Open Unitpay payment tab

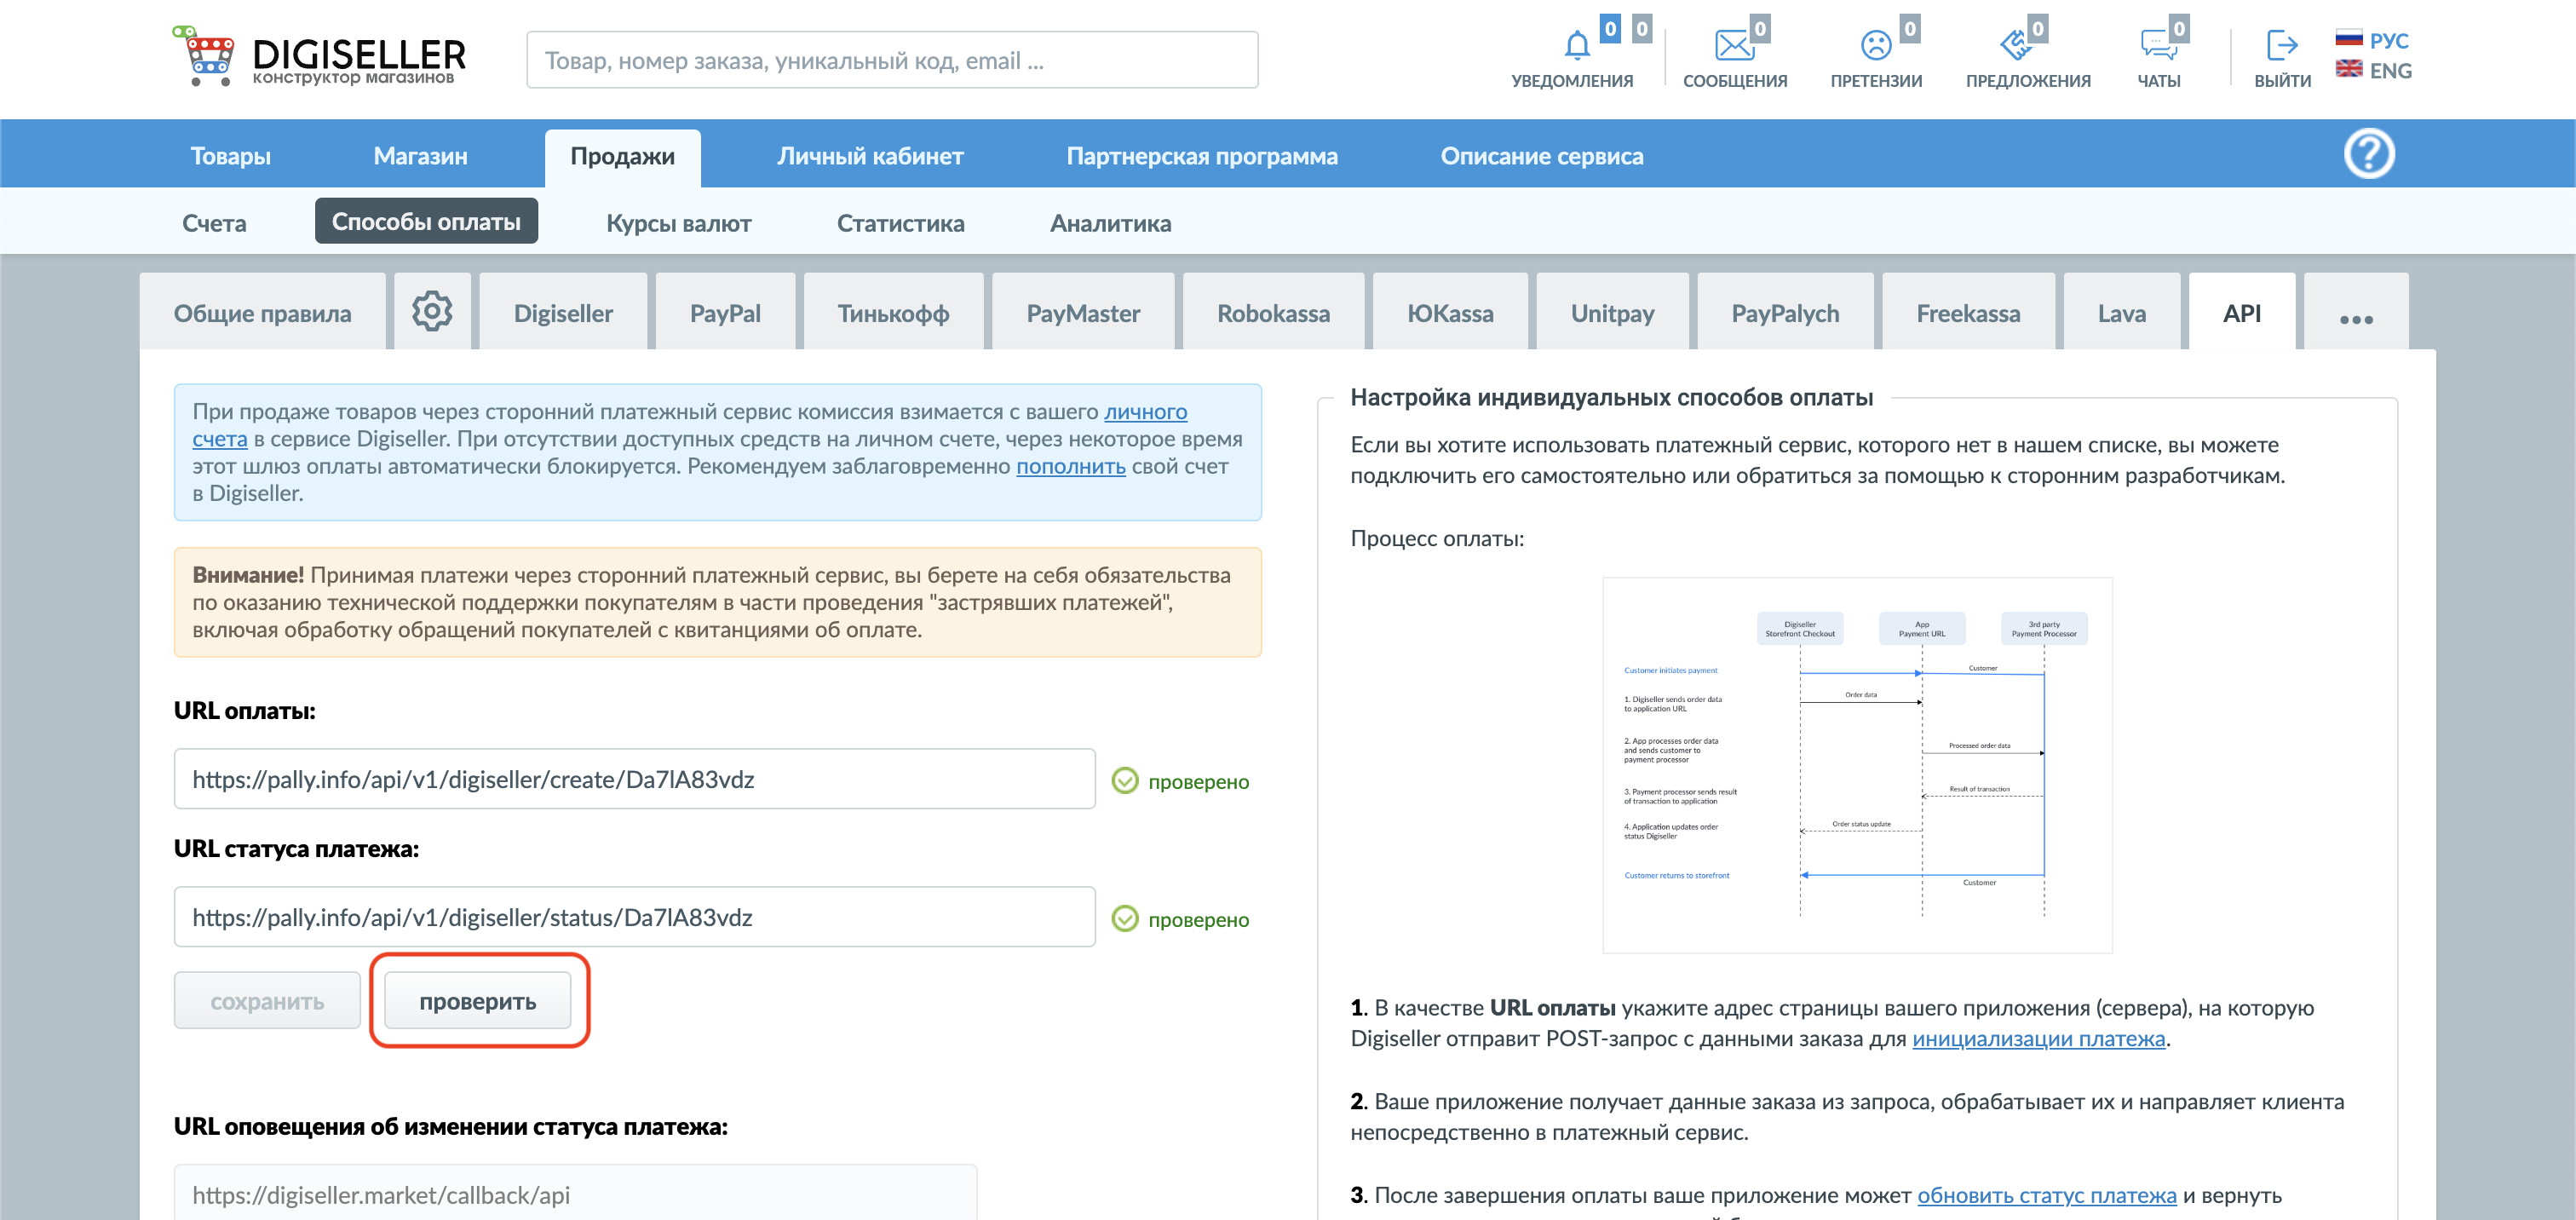(x=1612, y=312)
